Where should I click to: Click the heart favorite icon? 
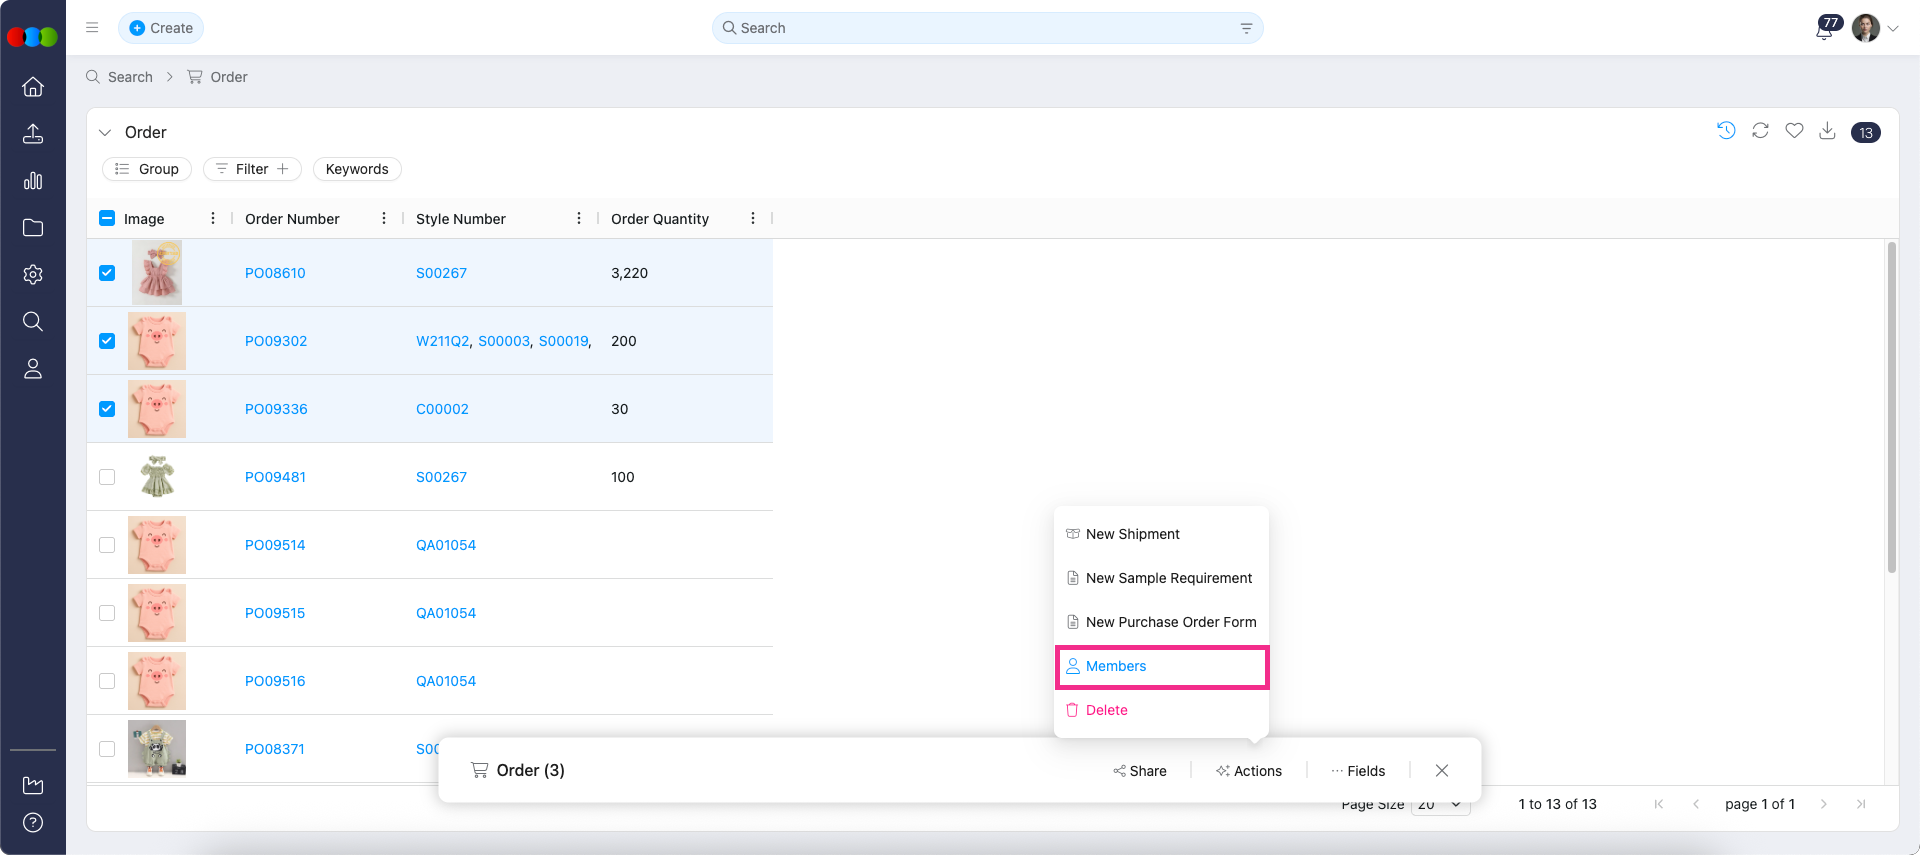coord(1794,131)
